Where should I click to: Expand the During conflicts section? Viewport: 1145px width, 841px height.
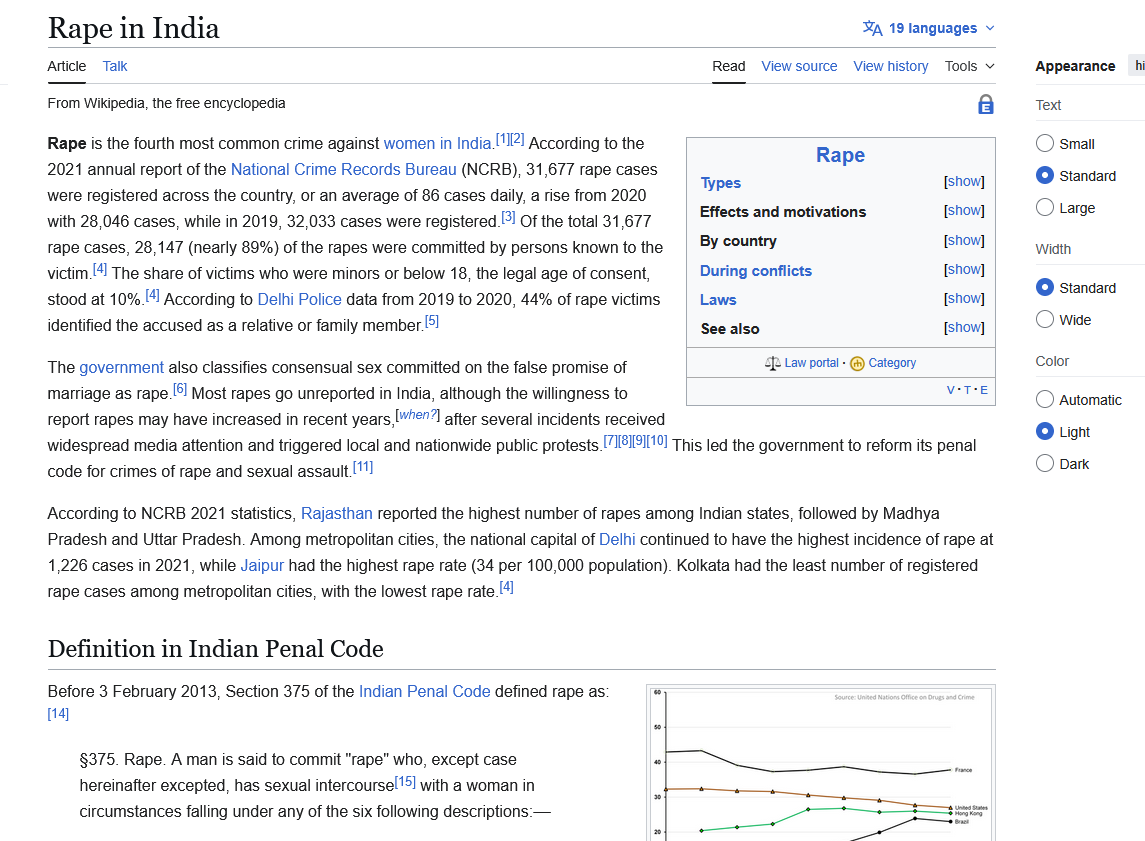(964, 269)
